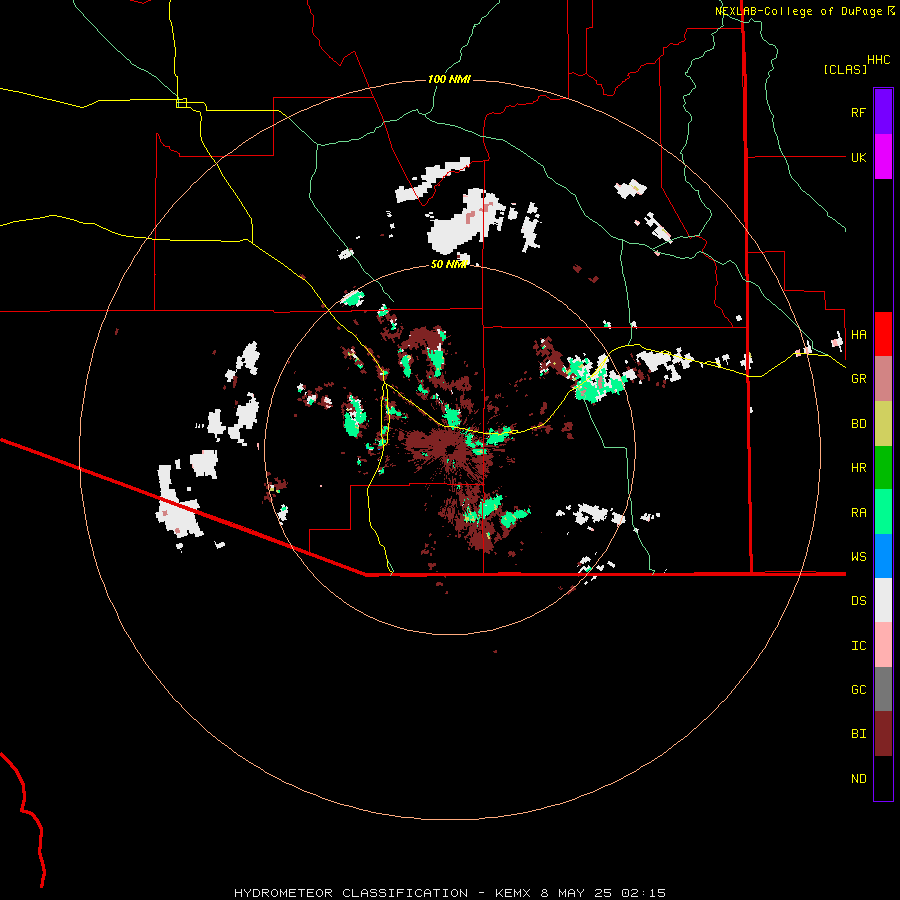This screenshot has width=900, height=900.
Task: Click the RA legend label
Action: [x=858, y=513]
